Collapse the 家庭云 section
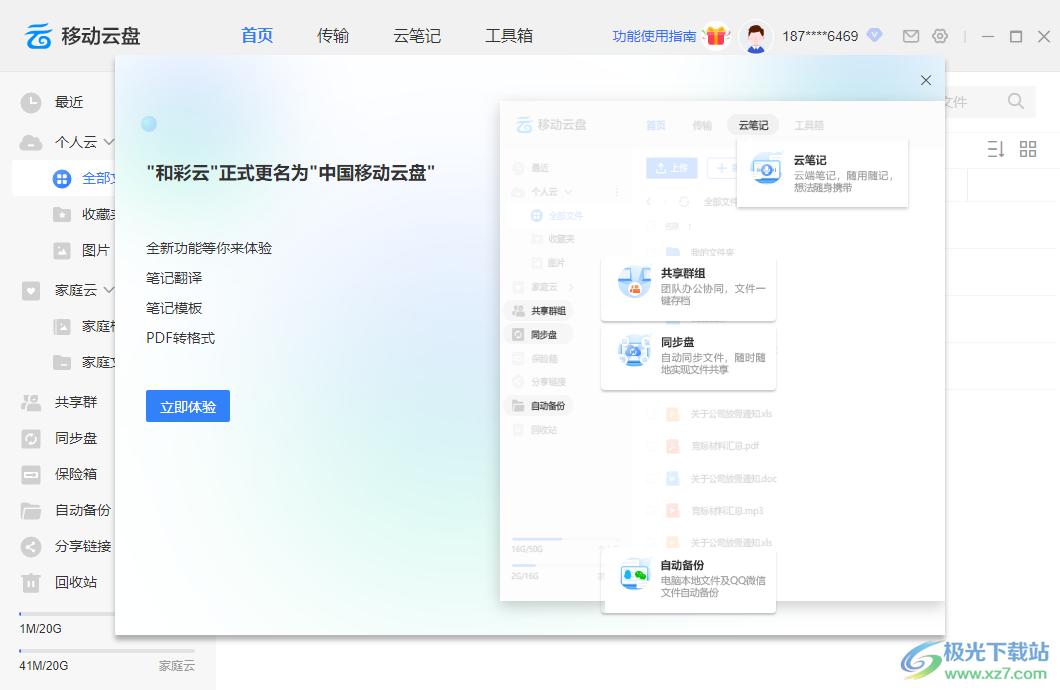This screenshot has width=1060, height=690. (109, 290)
